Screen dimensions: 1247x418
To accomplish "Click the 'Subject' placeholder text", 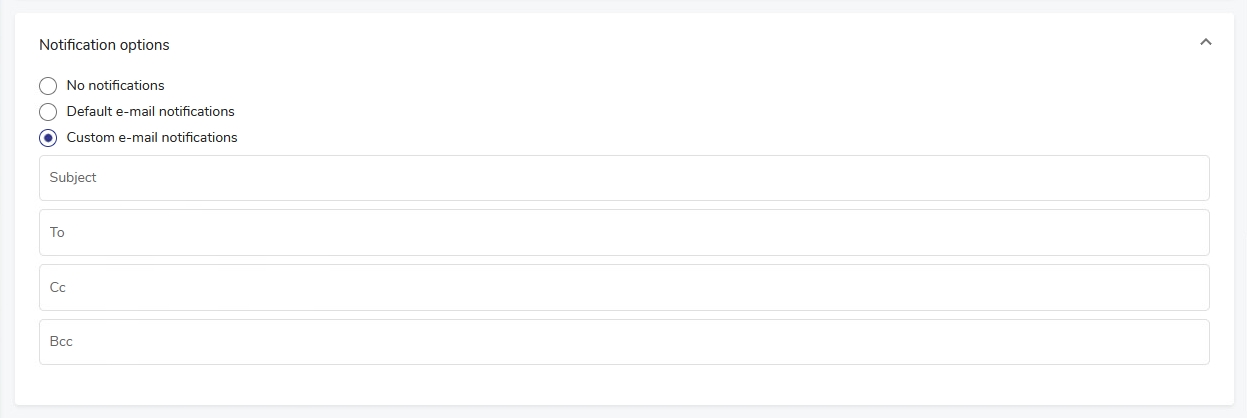I will coord(73,178).
